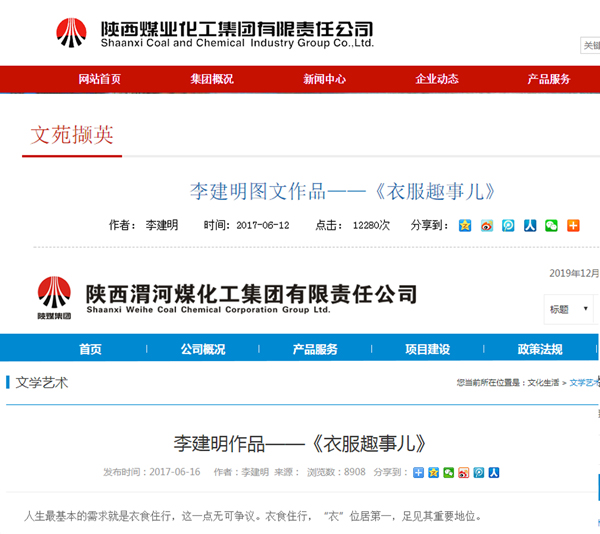Click article title 李建明图文作品——《衣服趣事儿》
The height and width of the screenshot is (534, 600).
[343, 191]
